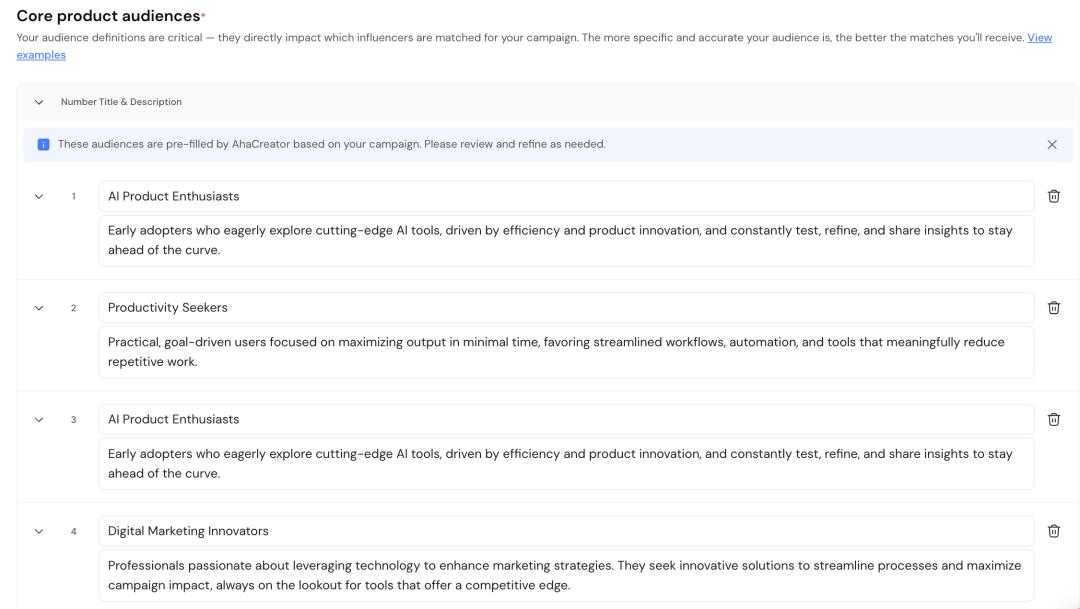The width and height of the screenshot is (1080, 609).
Task: Click the description box of audience 3
Action: click(565, 463)
